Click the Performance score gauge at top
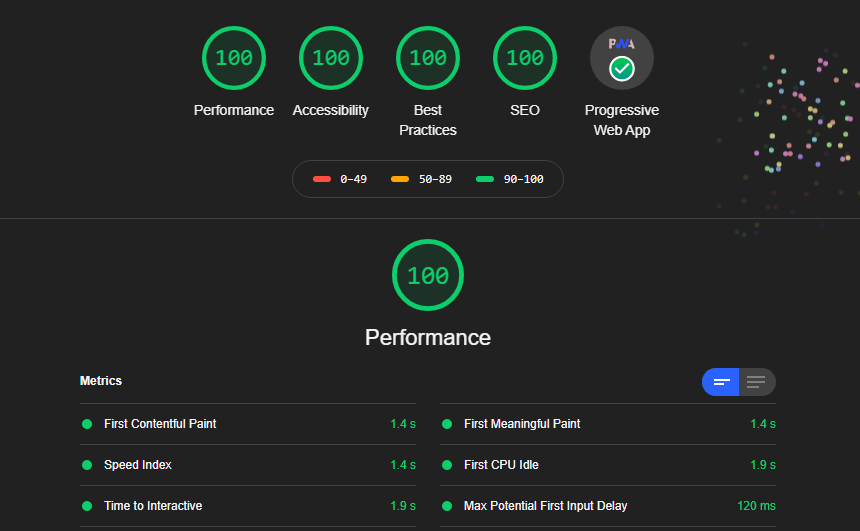The width and height of the screenshot is (860, 531). 234,58
